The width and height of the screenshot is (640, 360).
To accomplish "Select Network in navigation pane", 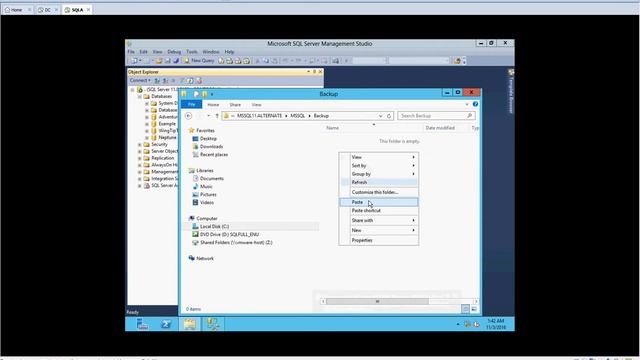I will pyautogui.click(x=204, y=258).
